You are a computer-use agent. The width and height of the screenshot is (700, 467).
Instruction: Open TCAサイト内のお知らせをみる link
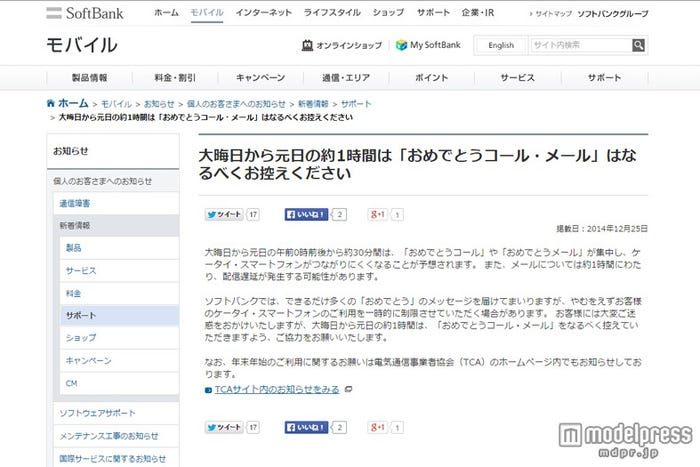[277, 389]
